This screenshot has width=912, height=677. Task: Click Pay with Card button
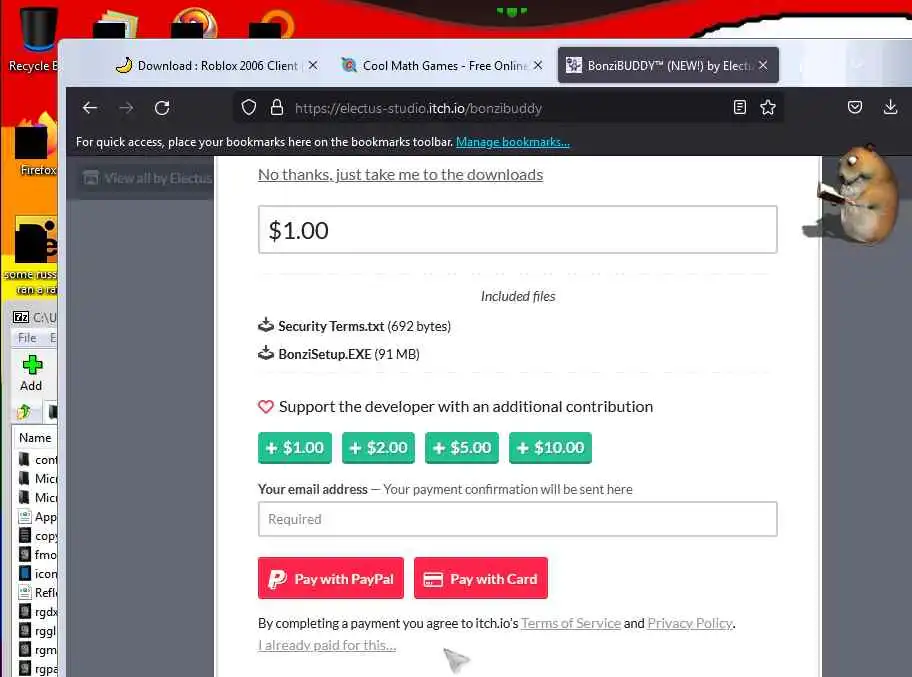point(481,578)
